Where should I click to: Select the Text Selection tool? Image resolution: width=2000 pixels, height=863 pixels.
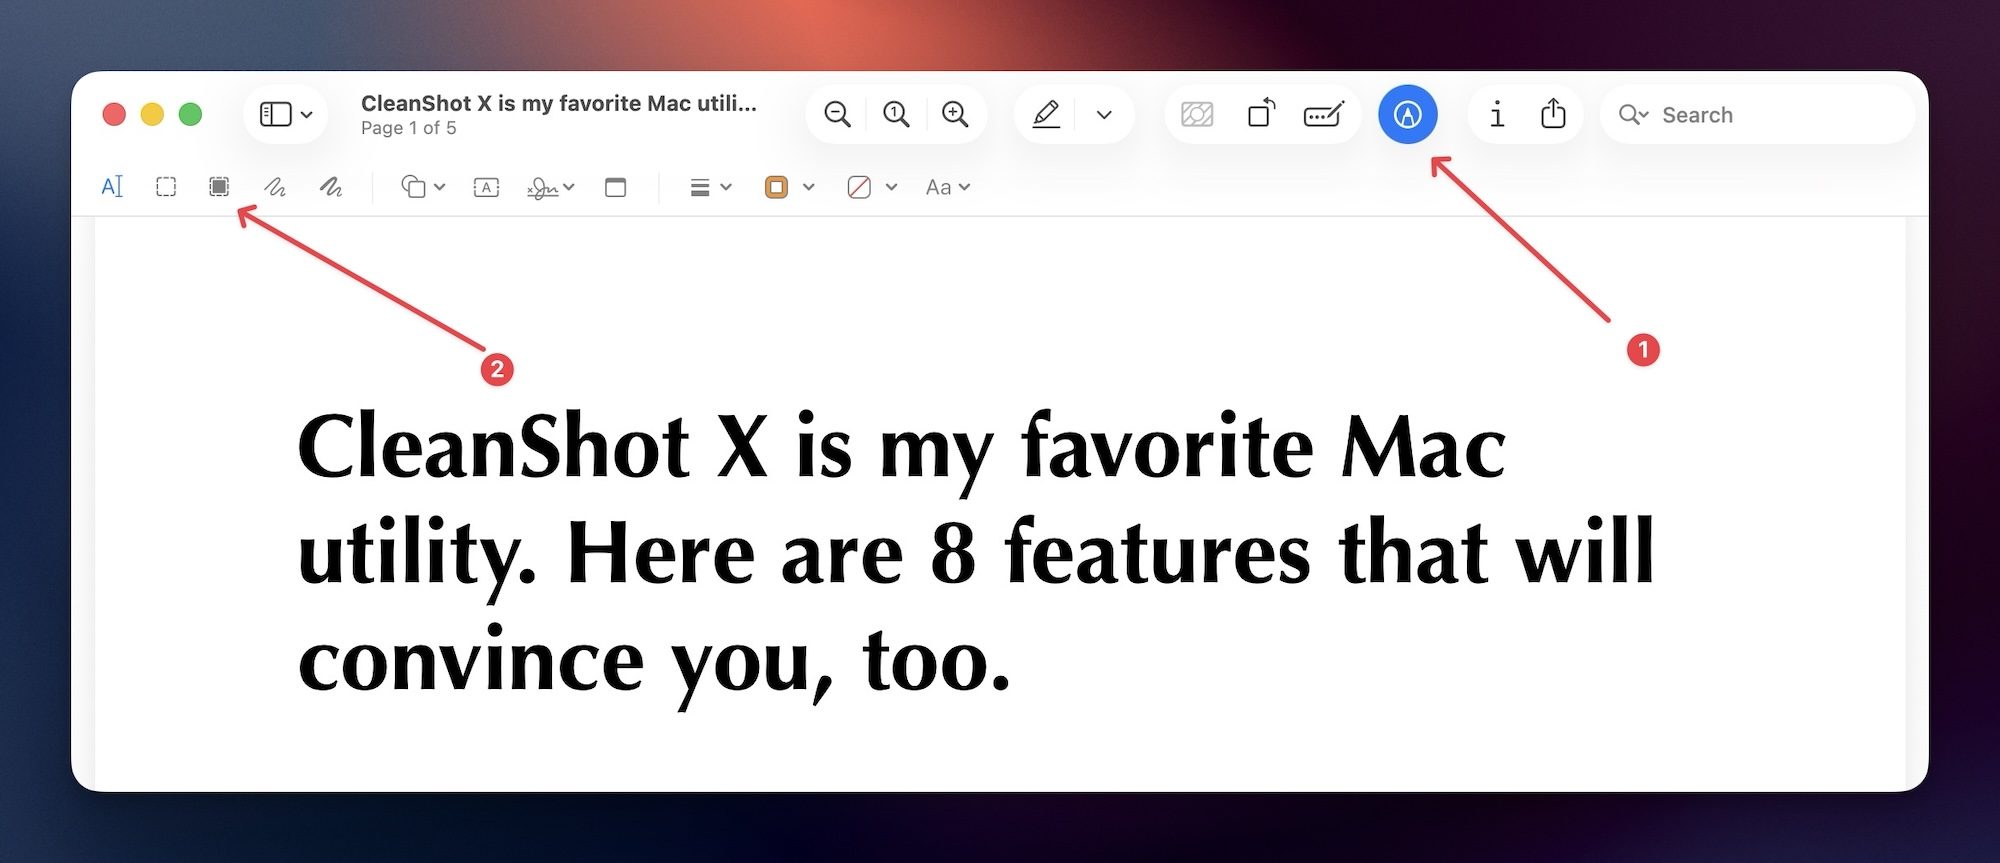click(112, 187)
